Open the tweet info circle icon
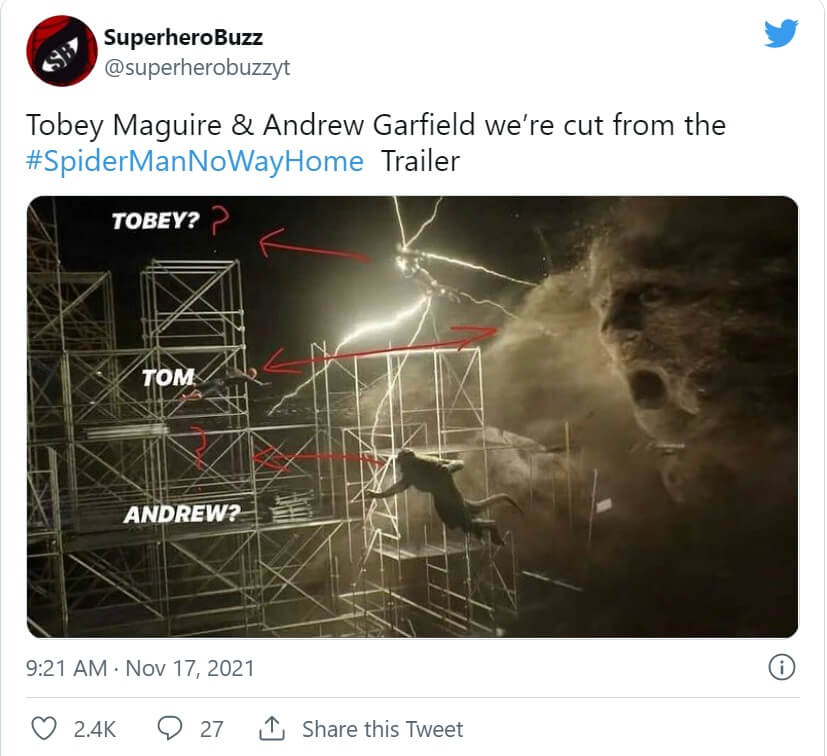The height and width of the screenshot is (756, 827). point(781,667)
